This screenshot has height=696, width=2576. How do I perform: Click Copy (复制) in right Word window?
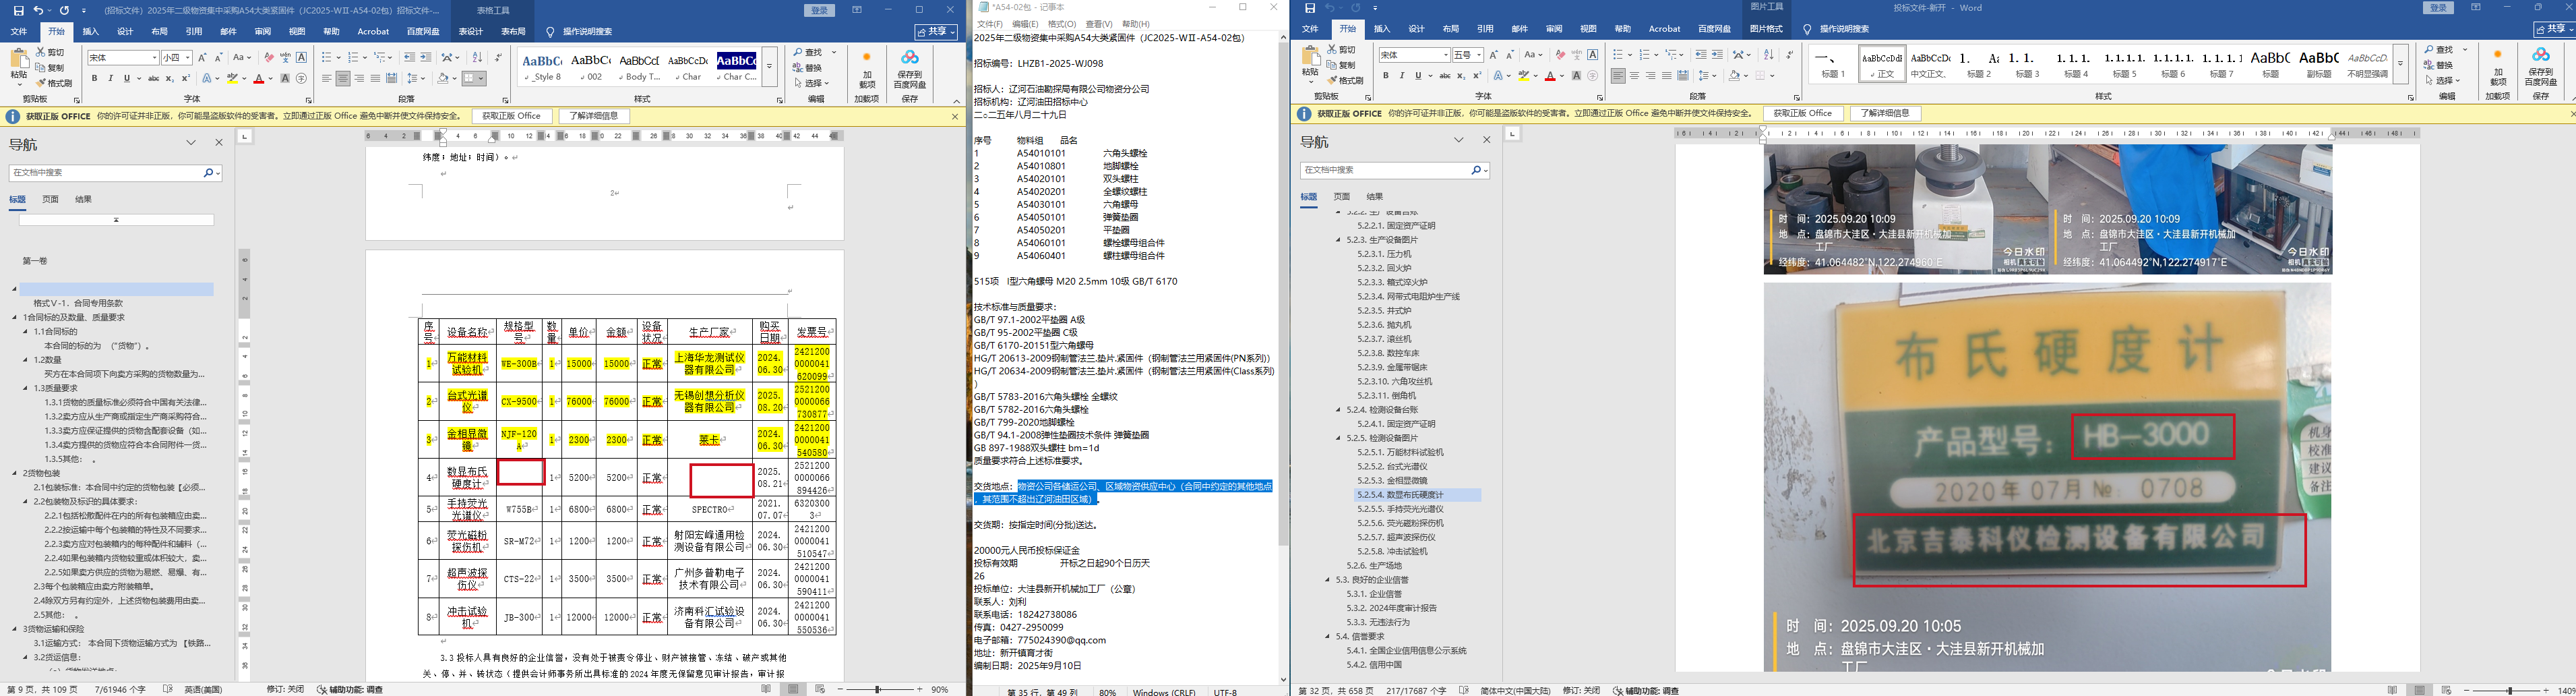pyautogui.click(x=1342, y=65)
